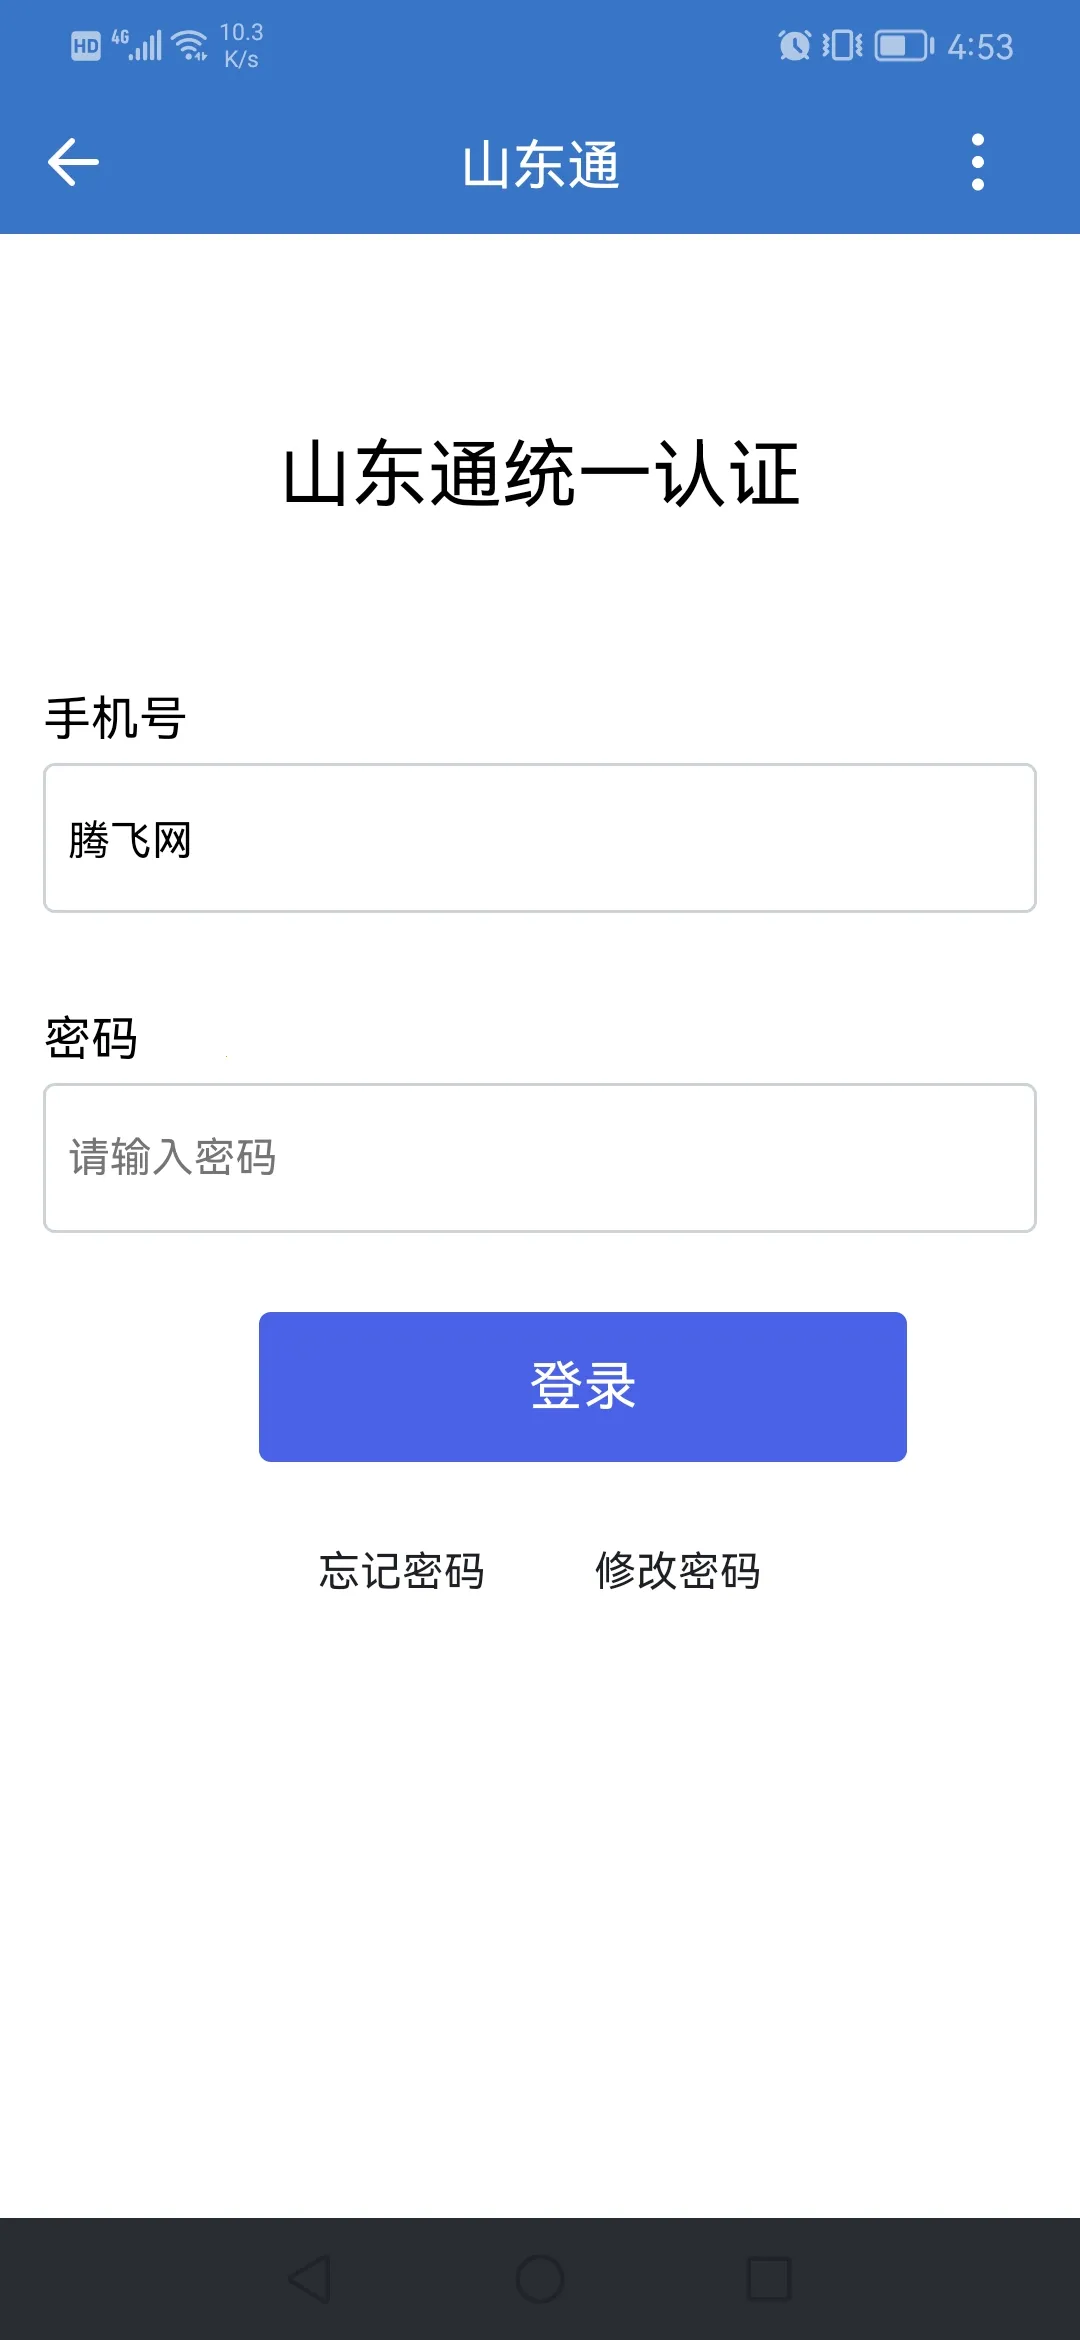
Task: Tap the battery indicator icon
Action: pos(904,46)
